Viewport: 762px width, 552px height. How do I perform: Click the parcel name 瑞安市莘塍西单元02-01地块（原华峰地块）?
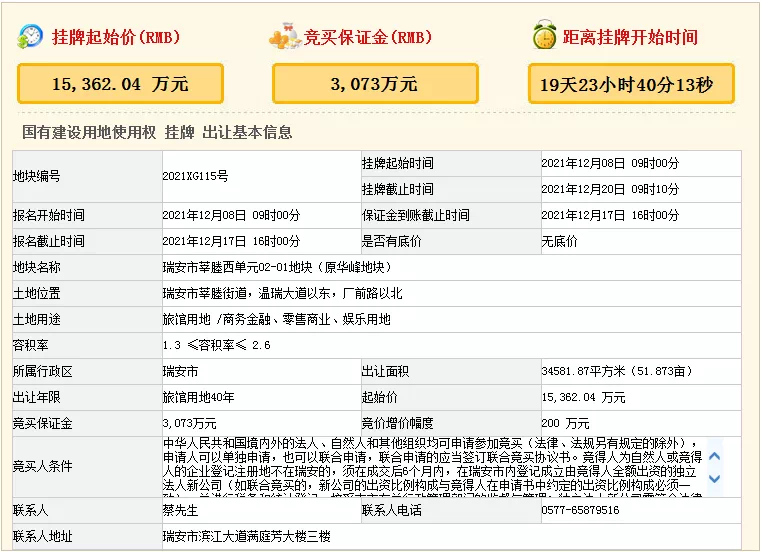click(x=277, y=267)
